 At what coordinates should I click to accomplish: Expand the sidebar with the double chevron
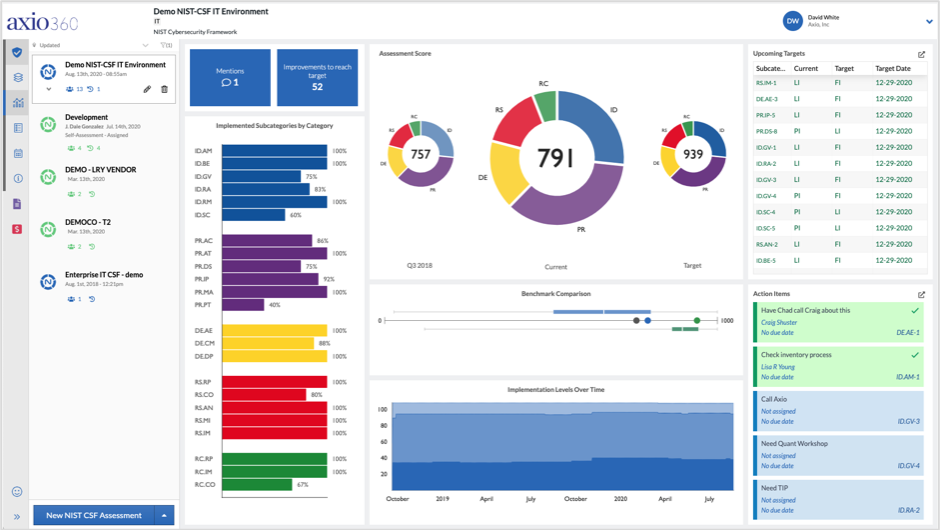click(x=16, y=516)
